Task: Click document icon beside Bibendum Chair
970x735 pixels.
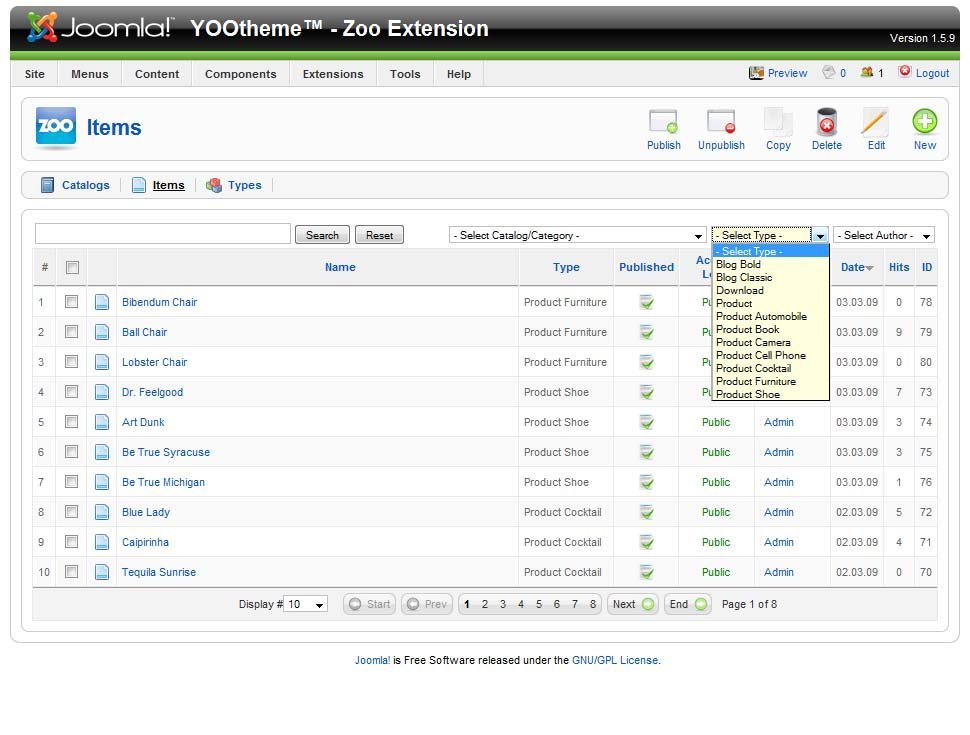Action: coord(102,302)
